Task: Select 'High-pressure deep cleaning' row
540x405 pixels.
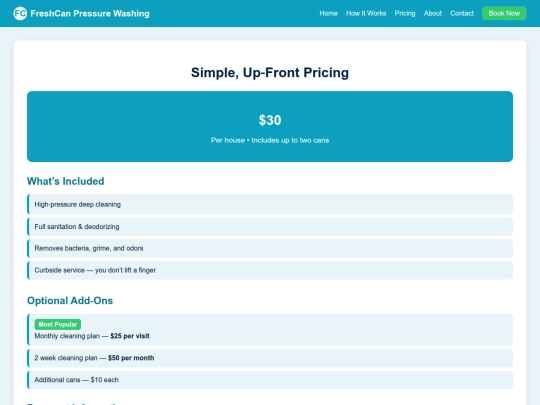Action: click(270, 204)
